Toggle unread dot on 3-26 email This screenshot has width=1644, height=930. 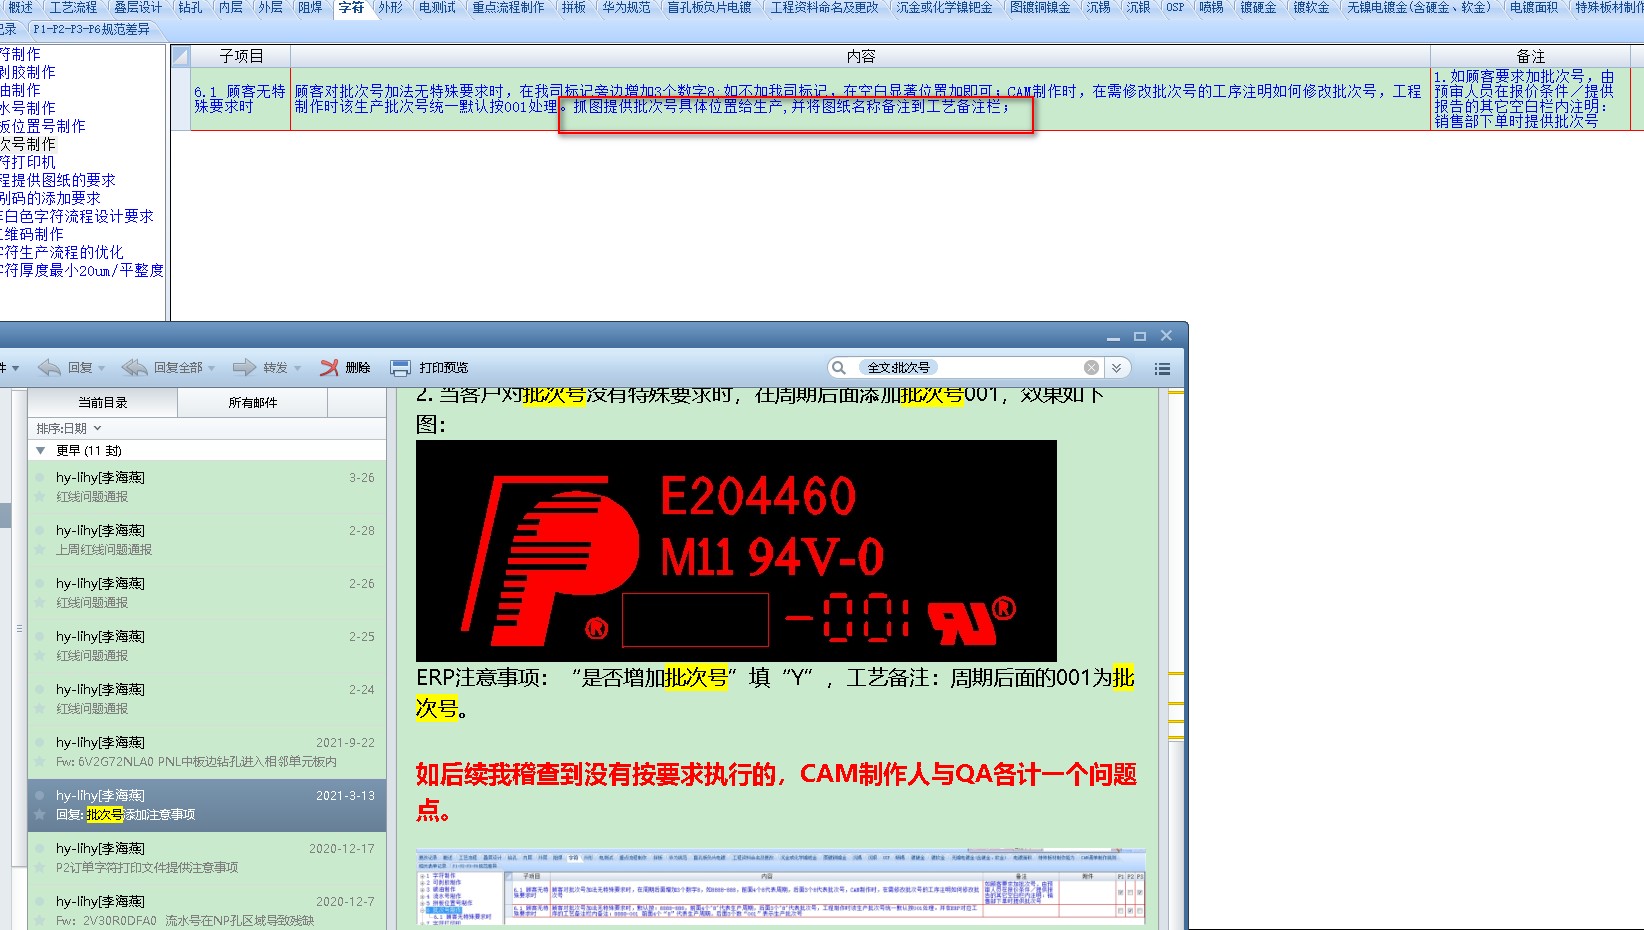coord(40,478)
